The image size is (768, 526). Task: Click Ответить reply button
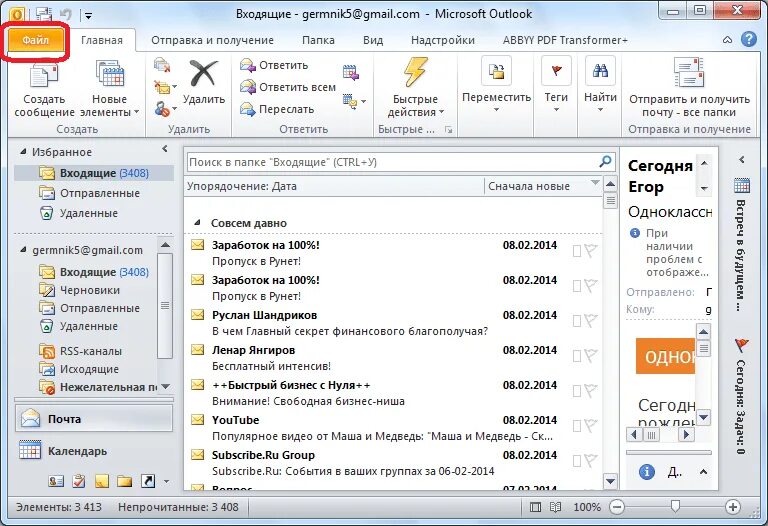pos(274,65)
